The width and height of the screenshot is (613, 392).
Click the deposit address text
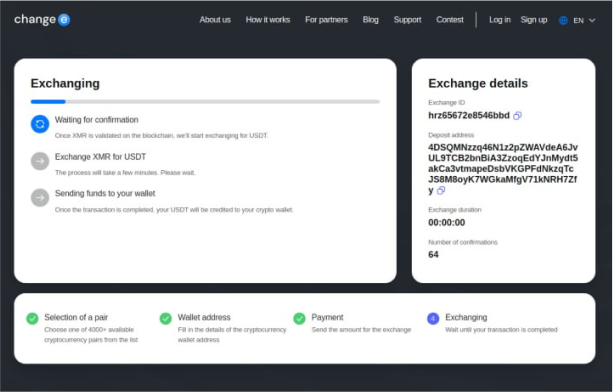[503, 168]
